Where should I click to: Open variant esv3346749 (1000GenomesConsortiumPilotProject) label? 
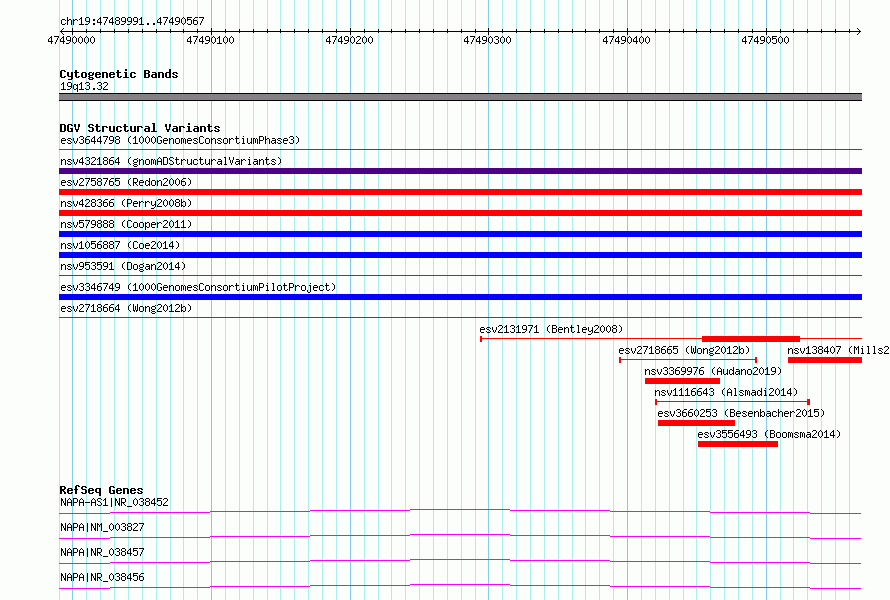[198, 287]
